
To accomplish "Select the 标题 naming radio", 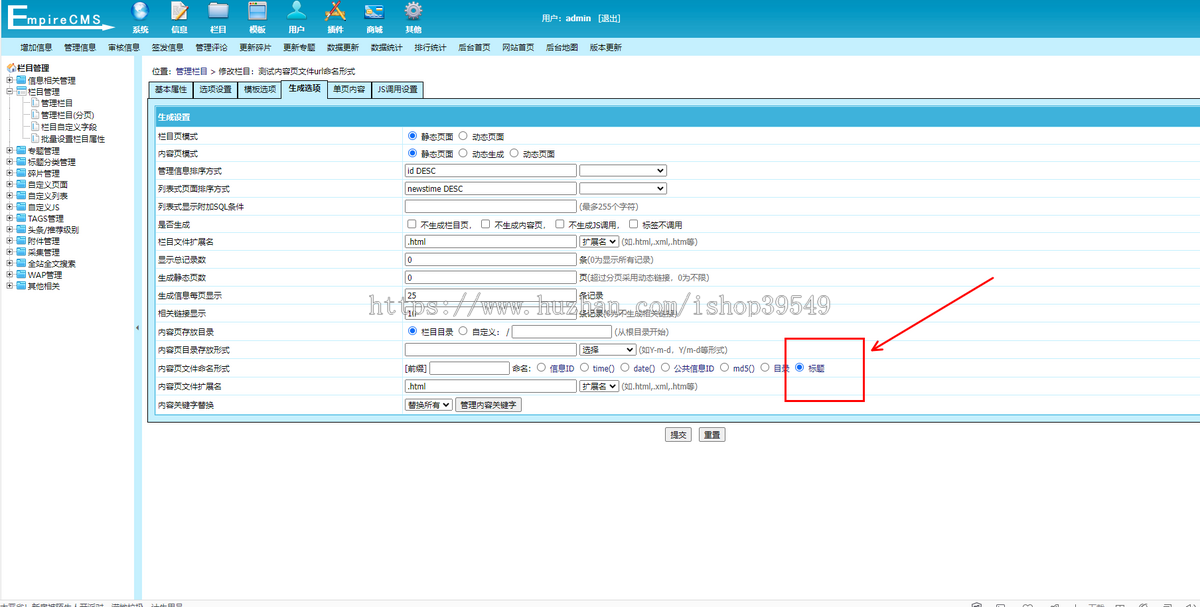I will pos(800,368).
